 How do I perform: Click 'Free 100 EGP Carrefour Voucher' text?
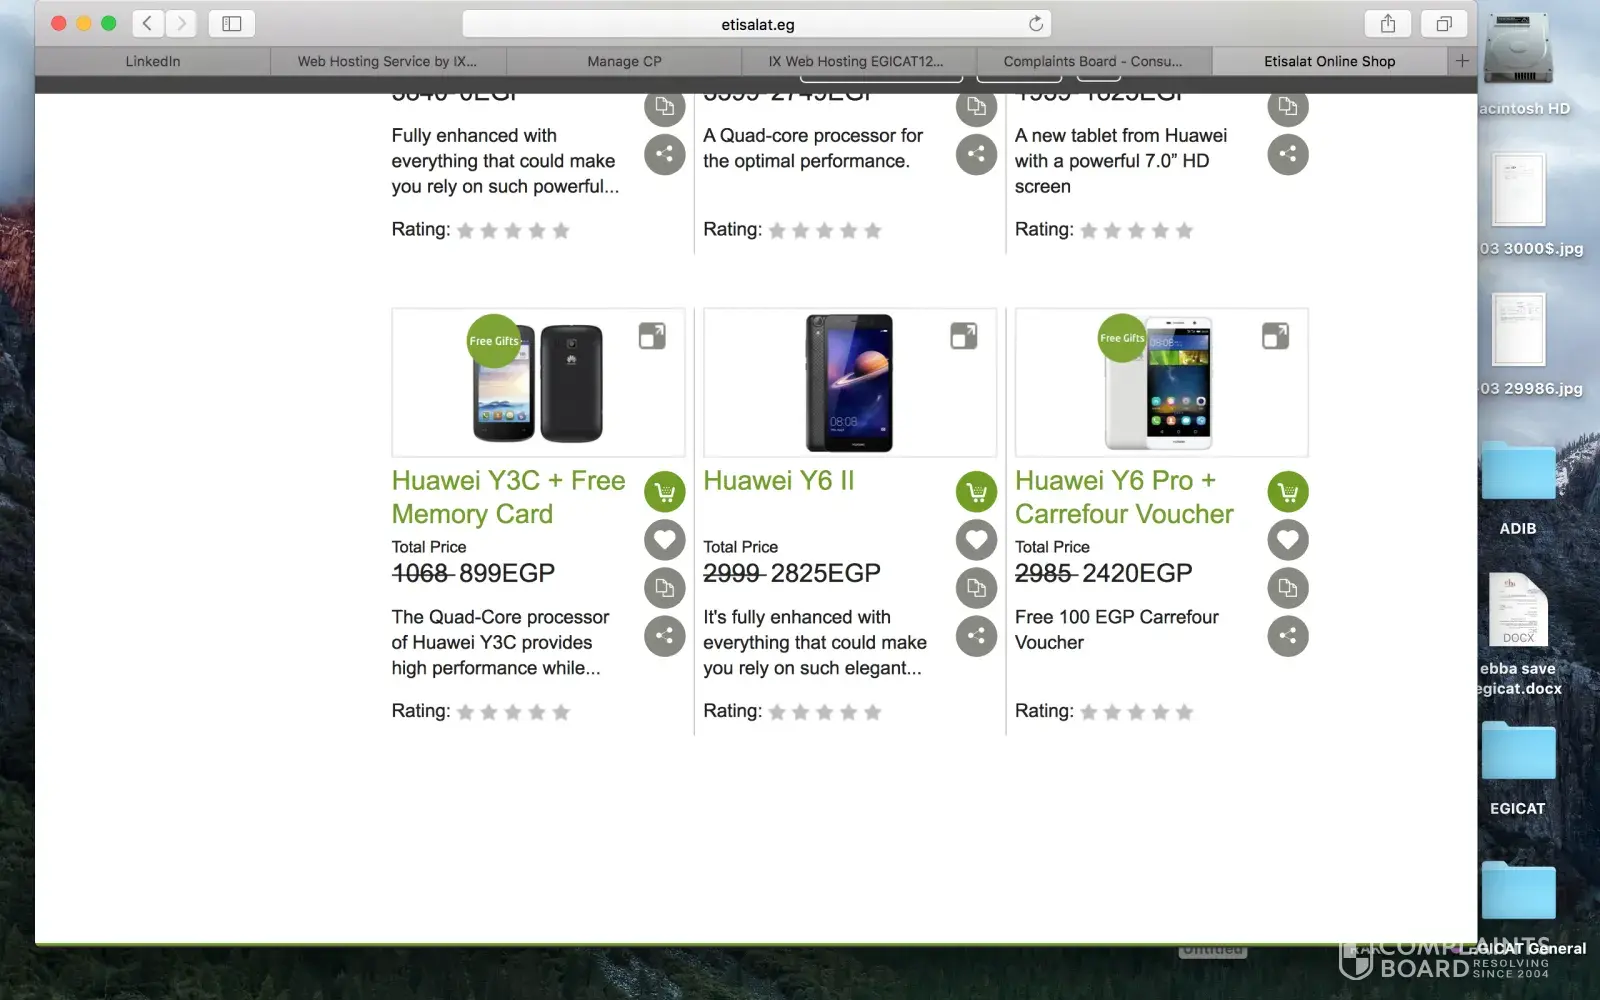1117,630
